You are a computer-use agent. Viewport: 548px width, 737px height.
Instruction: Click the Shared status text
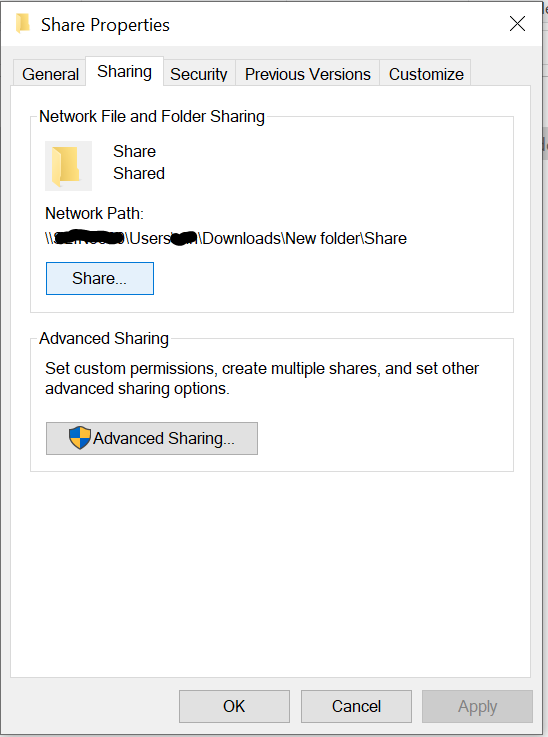point(139,173)
